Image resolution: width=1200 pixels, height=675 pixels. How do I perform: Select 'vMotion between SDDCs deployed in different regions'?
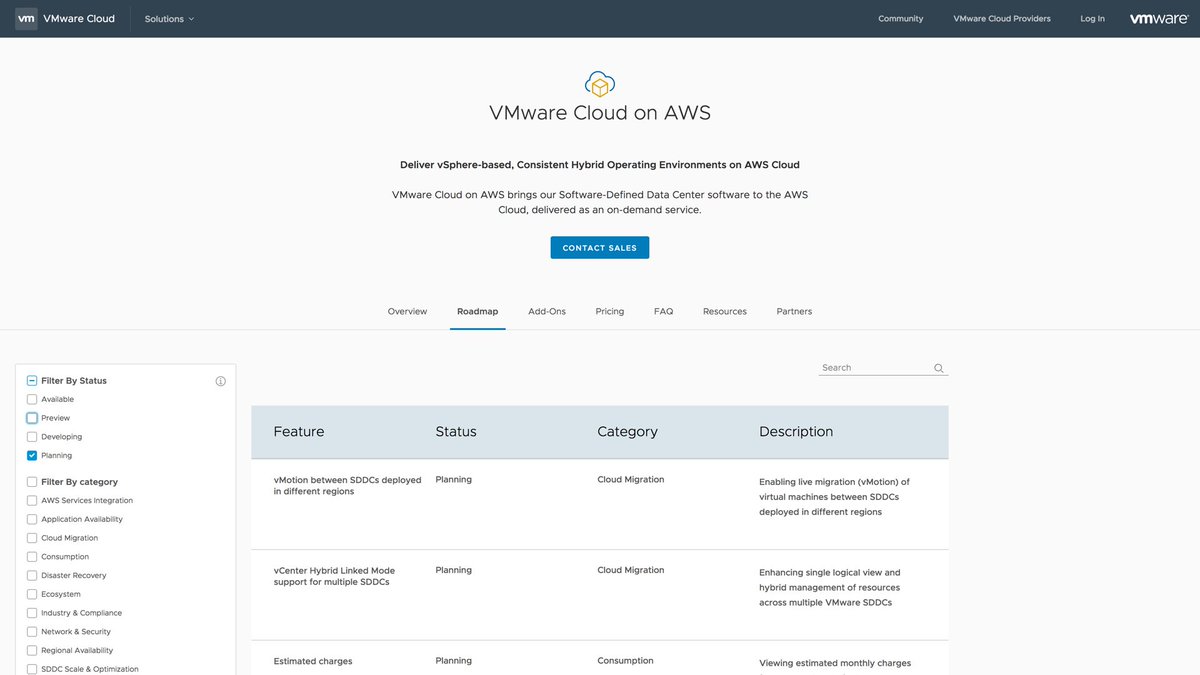coord(348,486)
